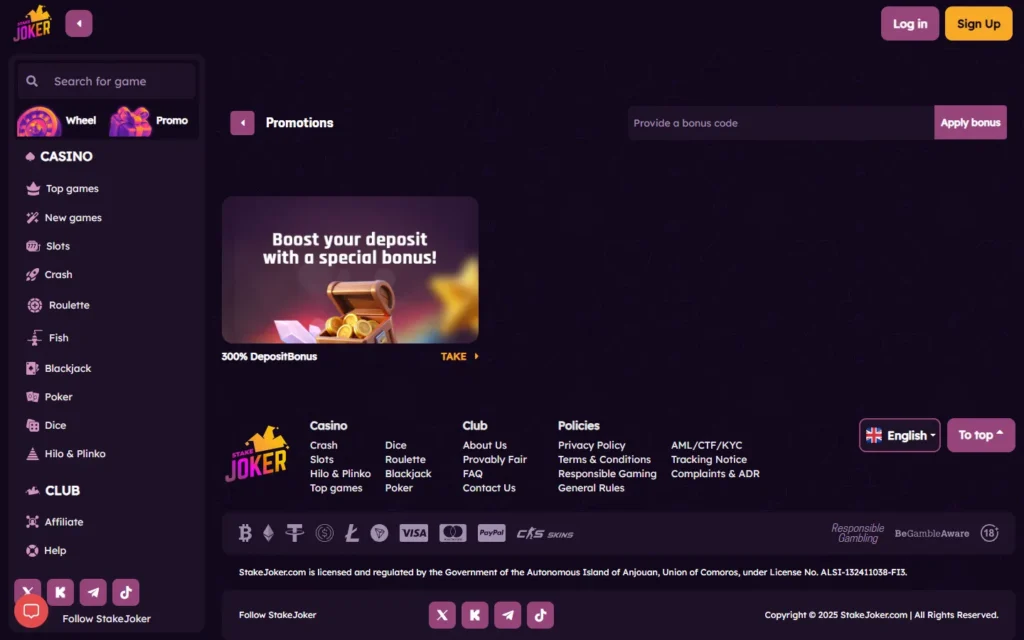Select Roulette in sidebar menu

tap(58, 305)
